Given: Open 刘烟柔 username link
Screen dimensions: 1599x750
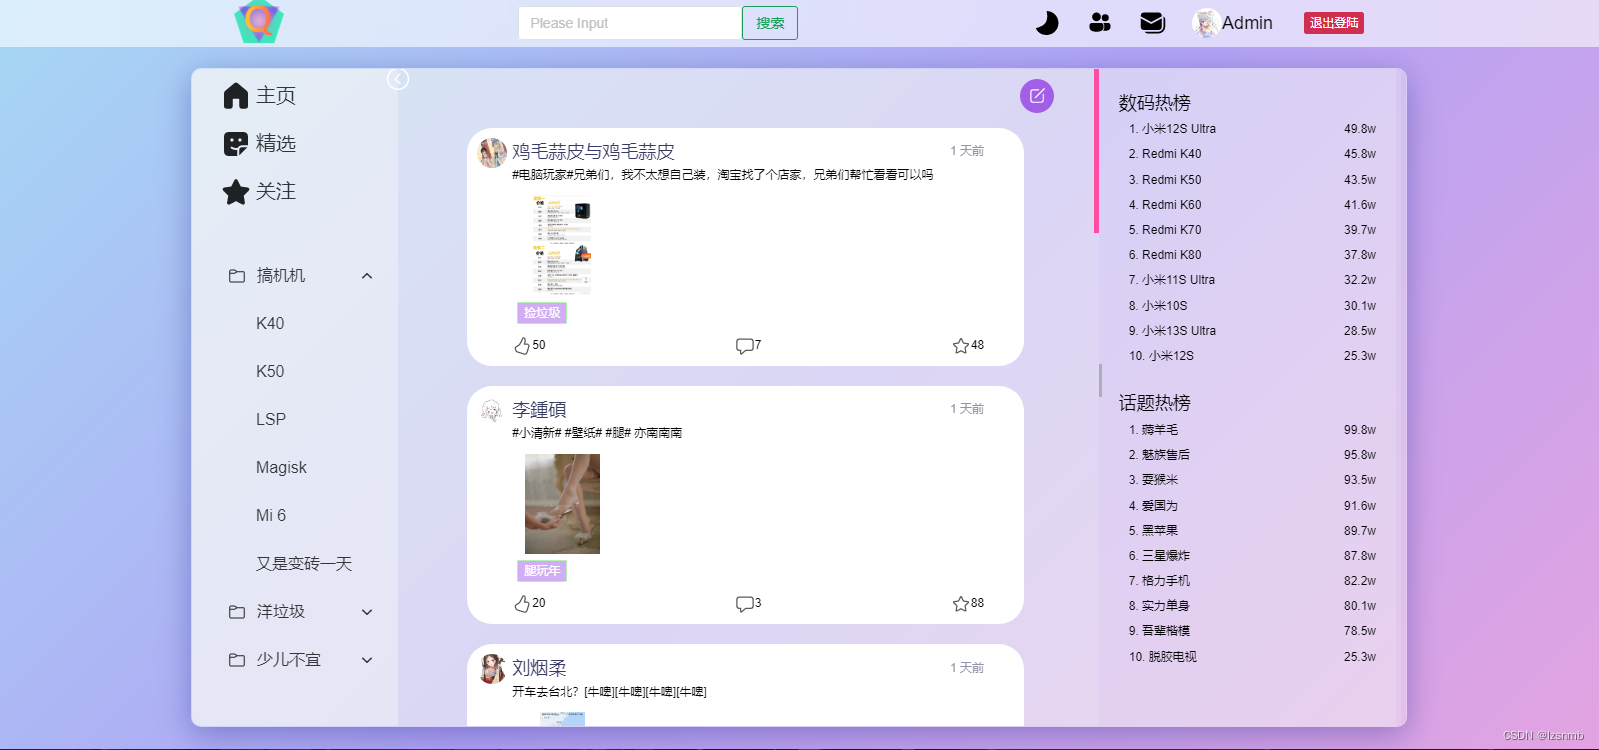Looking at the screenshot, I should (x=539, y=667).
